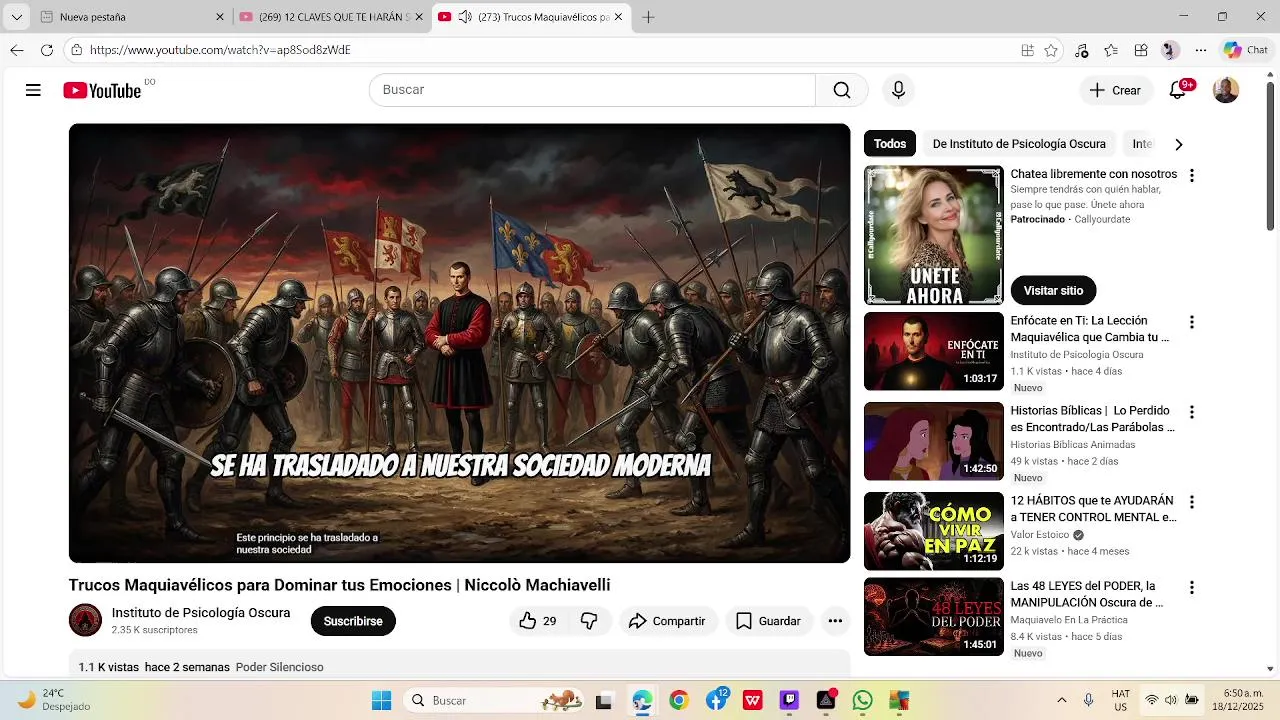The width and height of the screenshot is (1280, 720).
Task: Open more actions below the video
Action: tap(835, 621)
